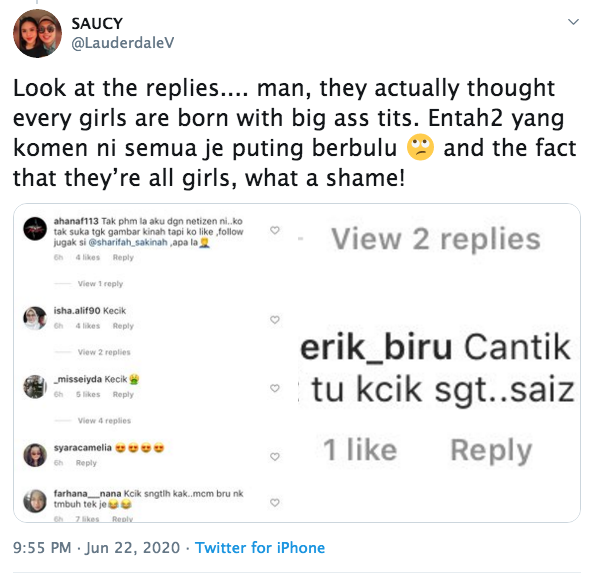Click the tweet timestamp 9:55 PM
The height and width of the screenshot is (576, 596).
pos(42,547)
